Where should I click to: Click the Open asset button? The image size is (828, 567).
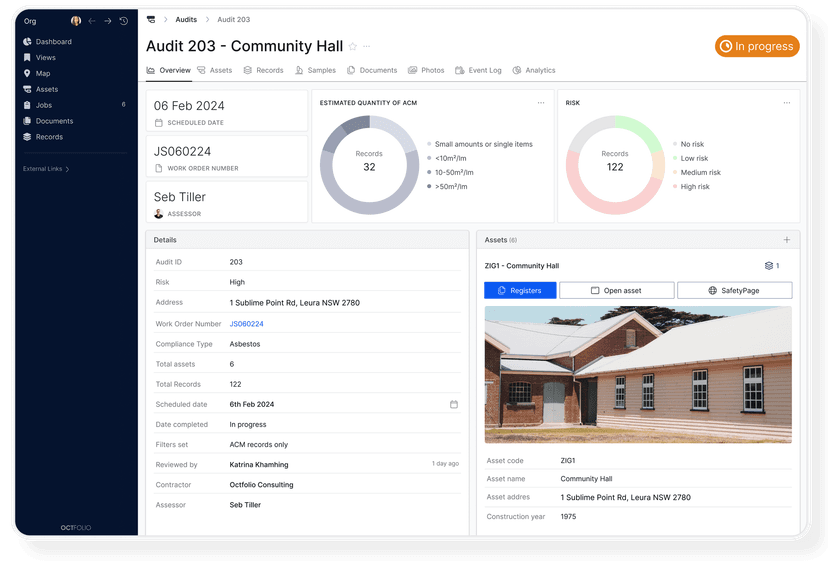pyautogui.click(x=617, y=290)
